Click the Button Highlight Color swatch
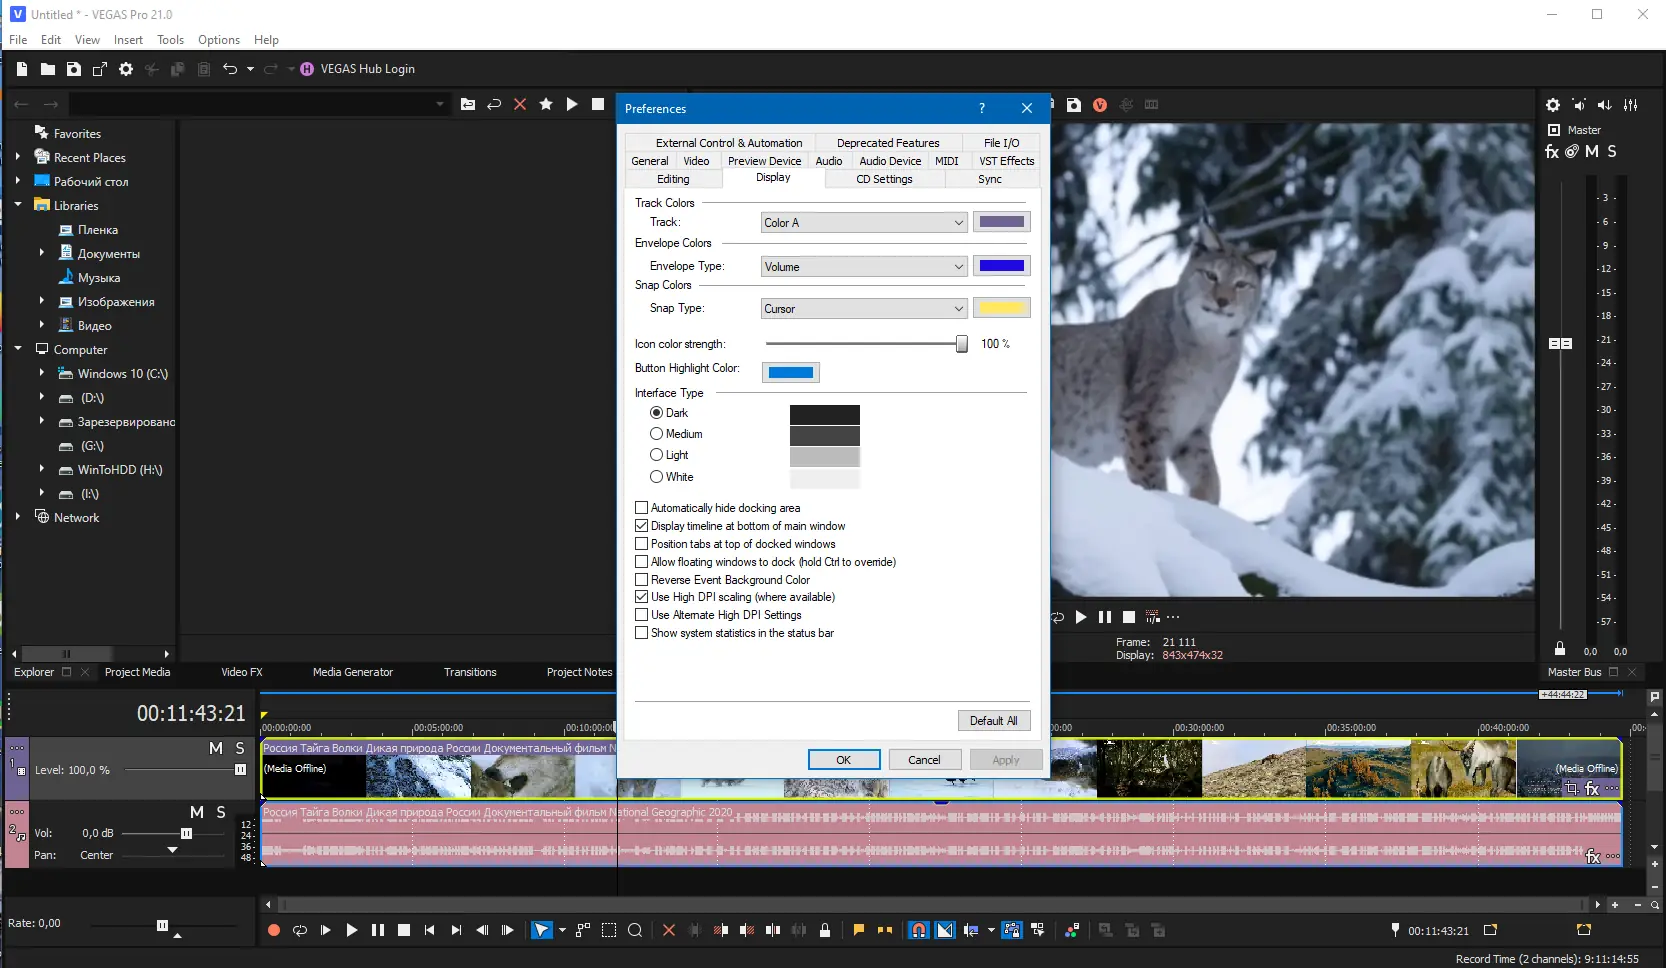 click(791, 372)
